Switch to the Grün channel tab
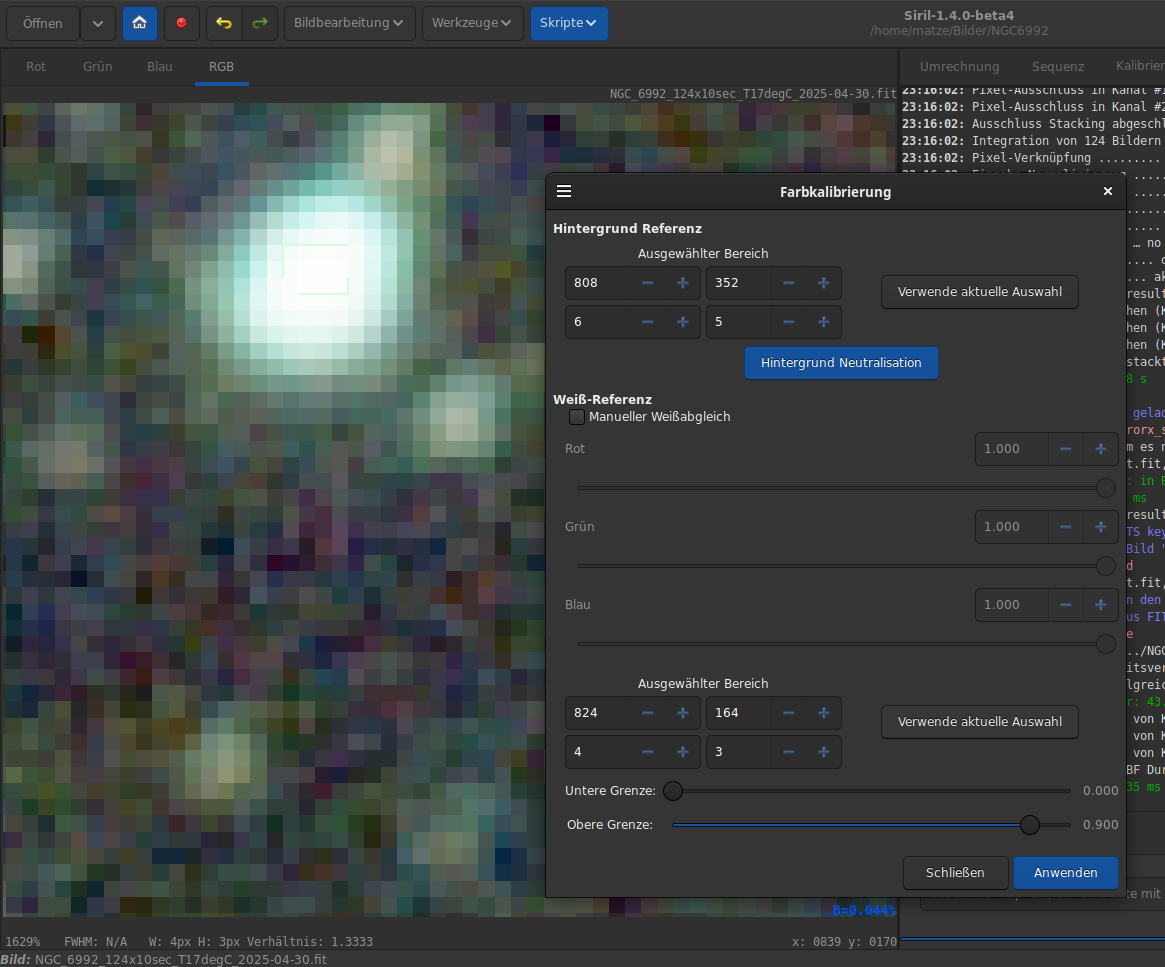Image resolution: width=1165 pixels, height=967 pixels. coord(97,67)
